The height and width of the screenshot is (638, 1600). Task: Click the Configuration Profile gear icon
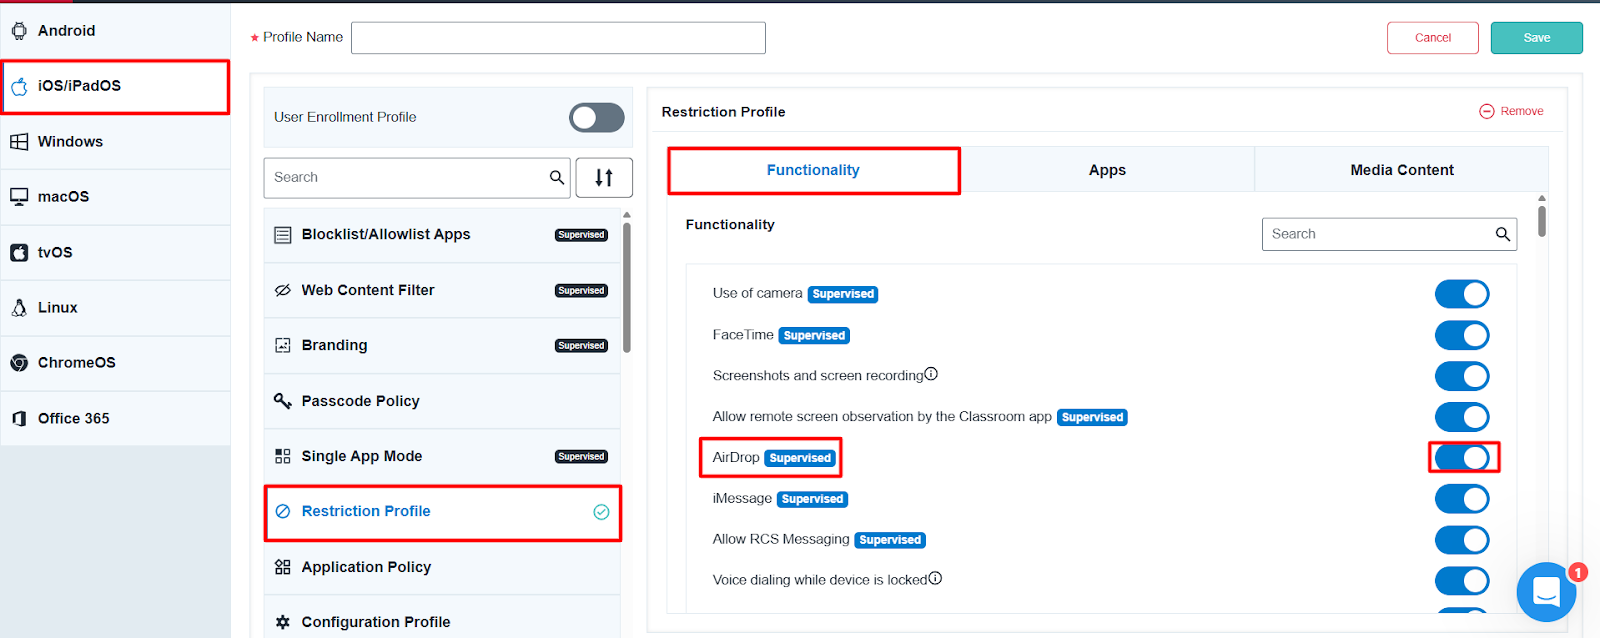[x=283, y=622]
